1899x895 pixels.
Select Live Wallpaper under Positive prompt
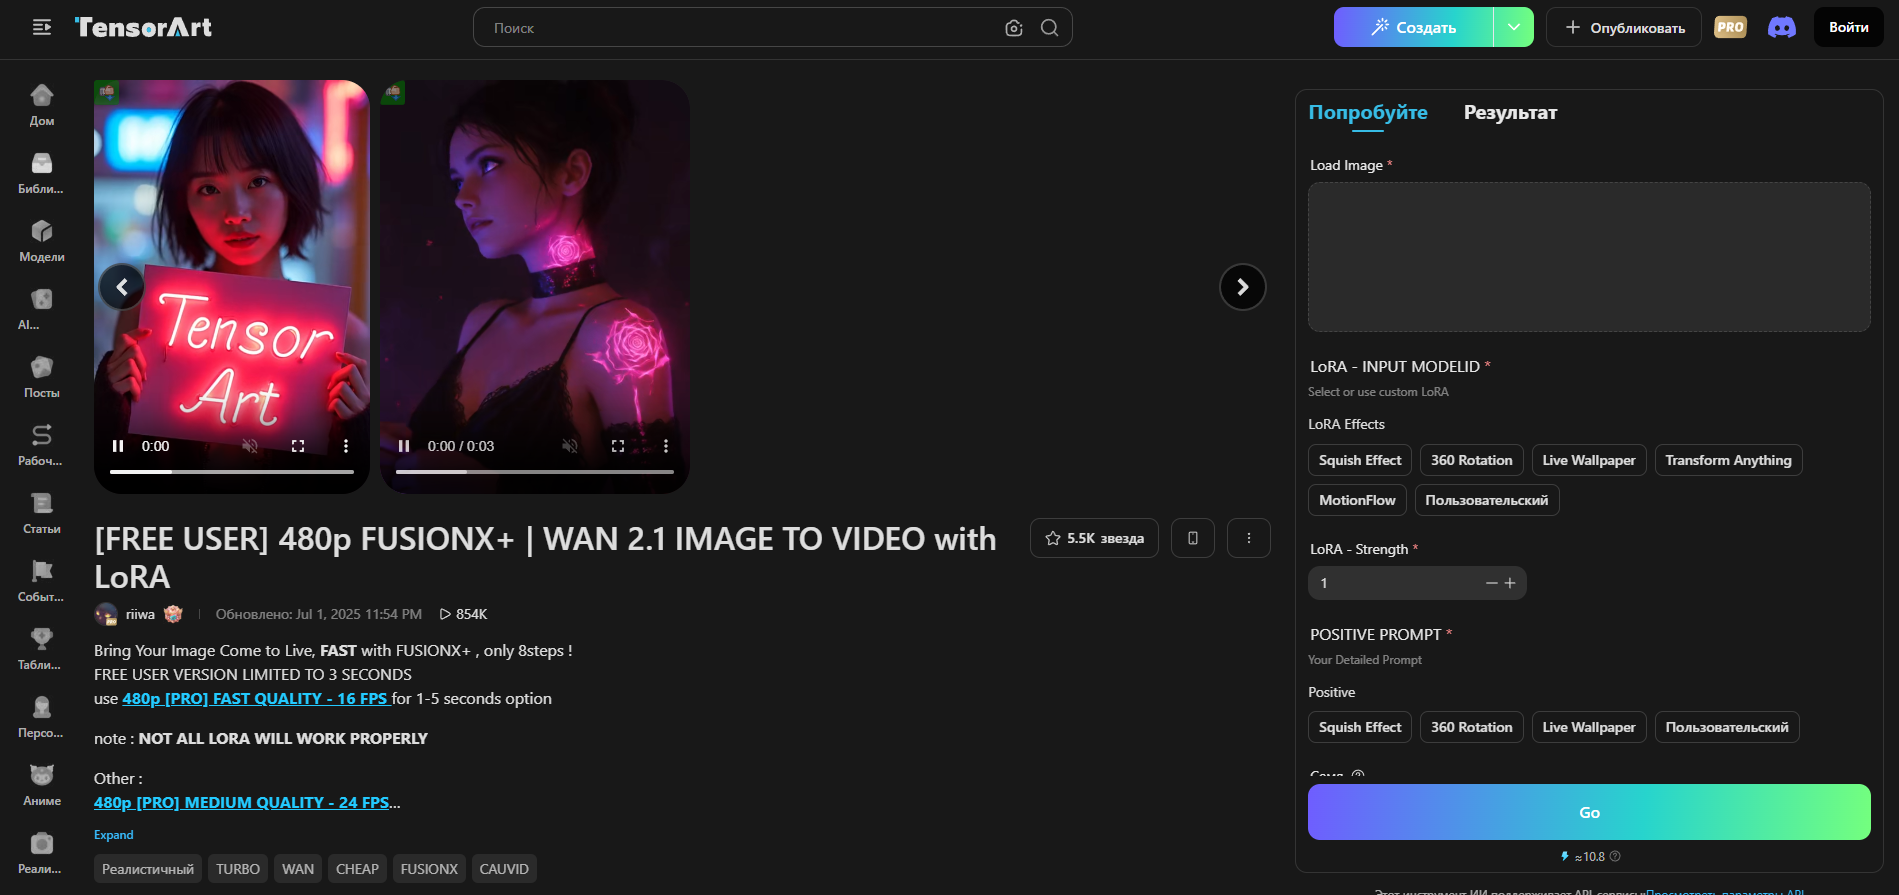coord(1589,727)
